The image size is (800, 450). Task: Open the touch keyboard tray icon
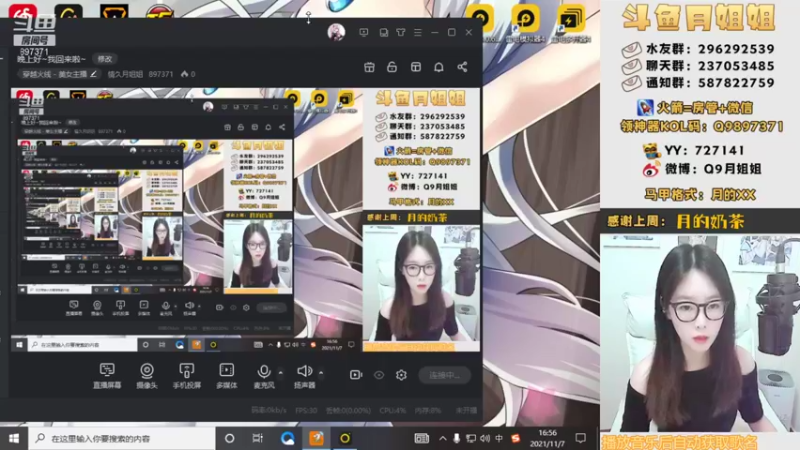pos(421,438)
